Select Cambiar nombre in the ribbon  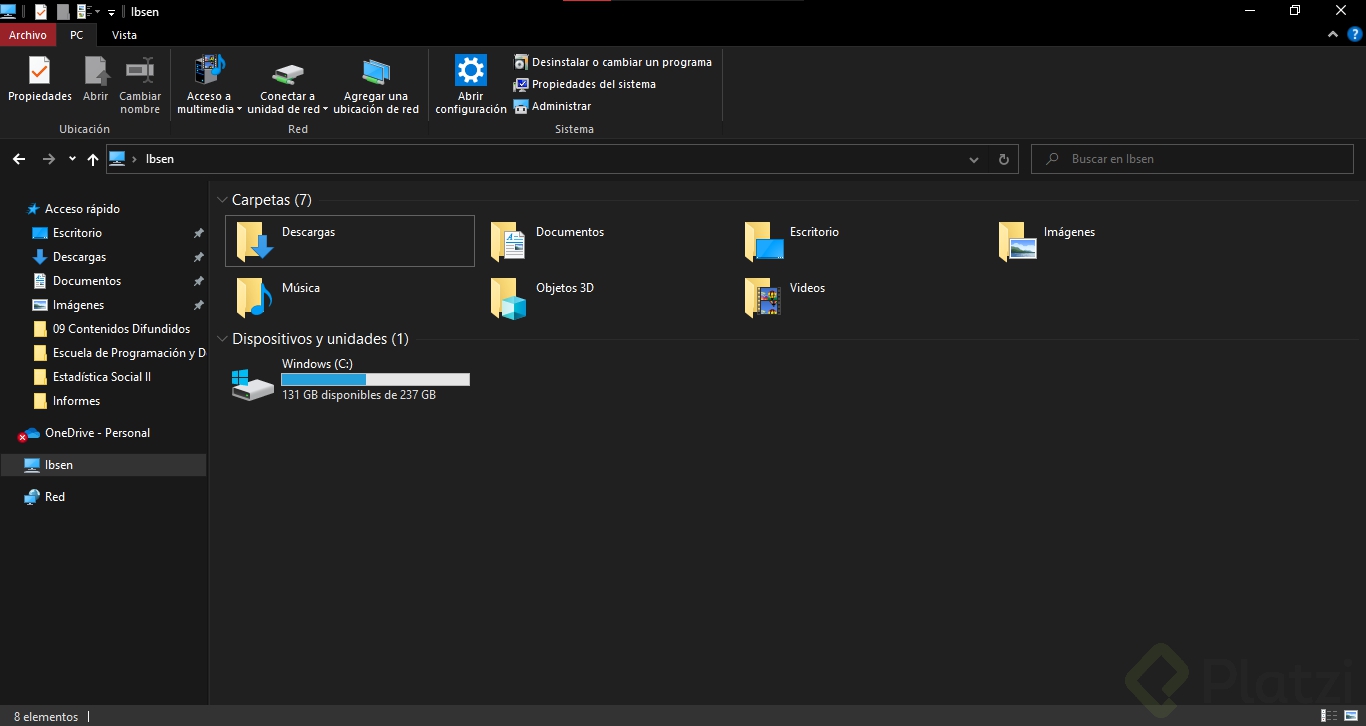click(140, 85)
